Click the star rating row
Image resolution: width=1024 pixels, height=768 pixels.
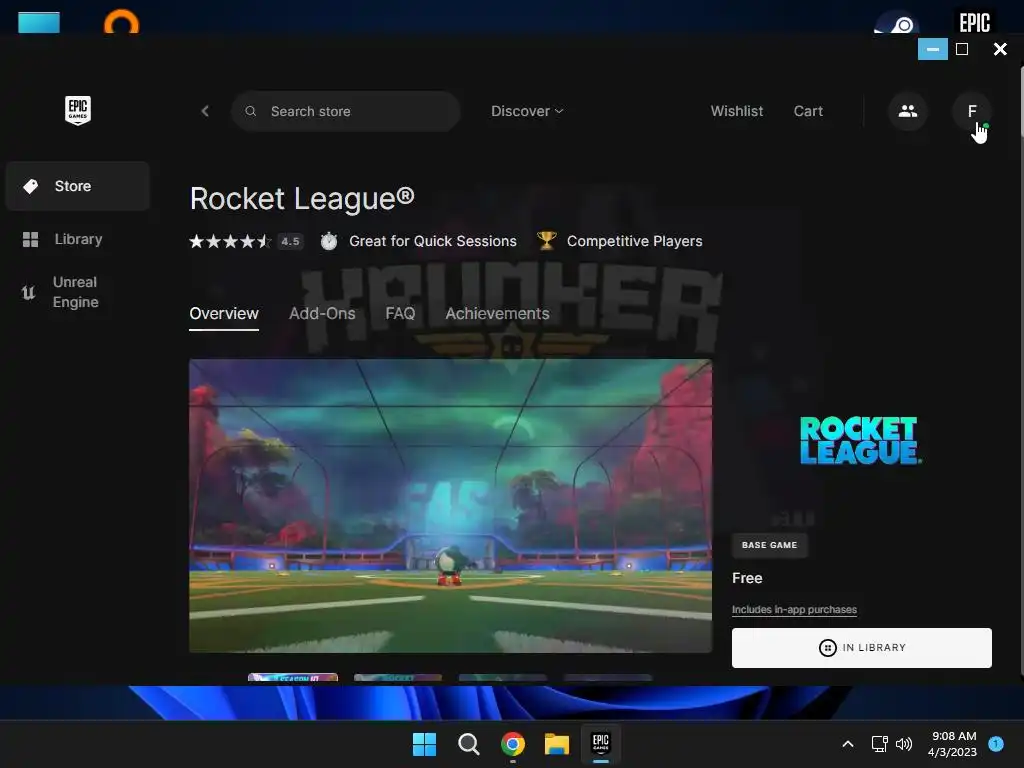click(x=230, y=241)
